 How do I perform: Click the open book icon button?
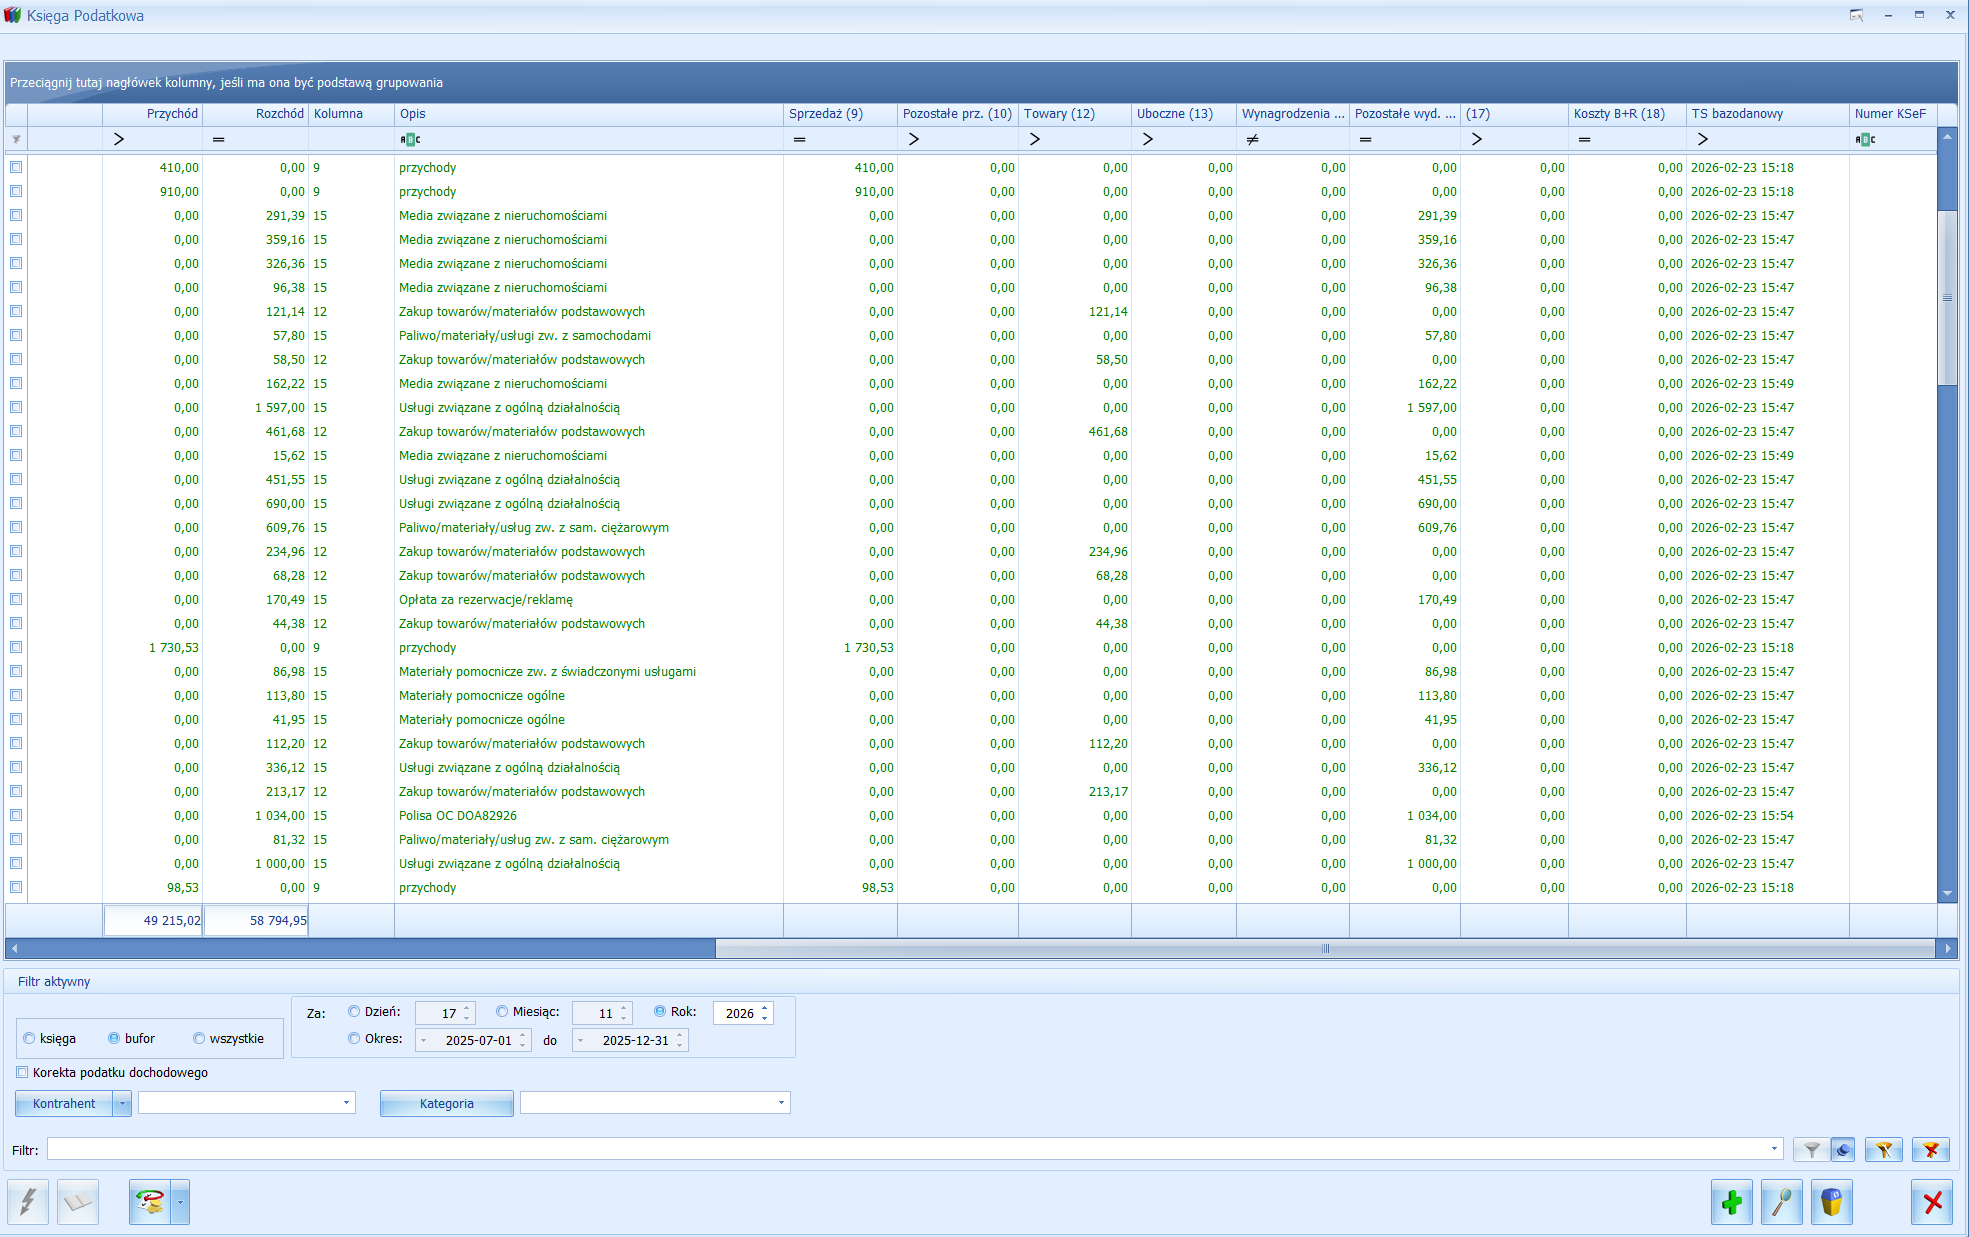pyautogui.click(x=78, y=1202)
